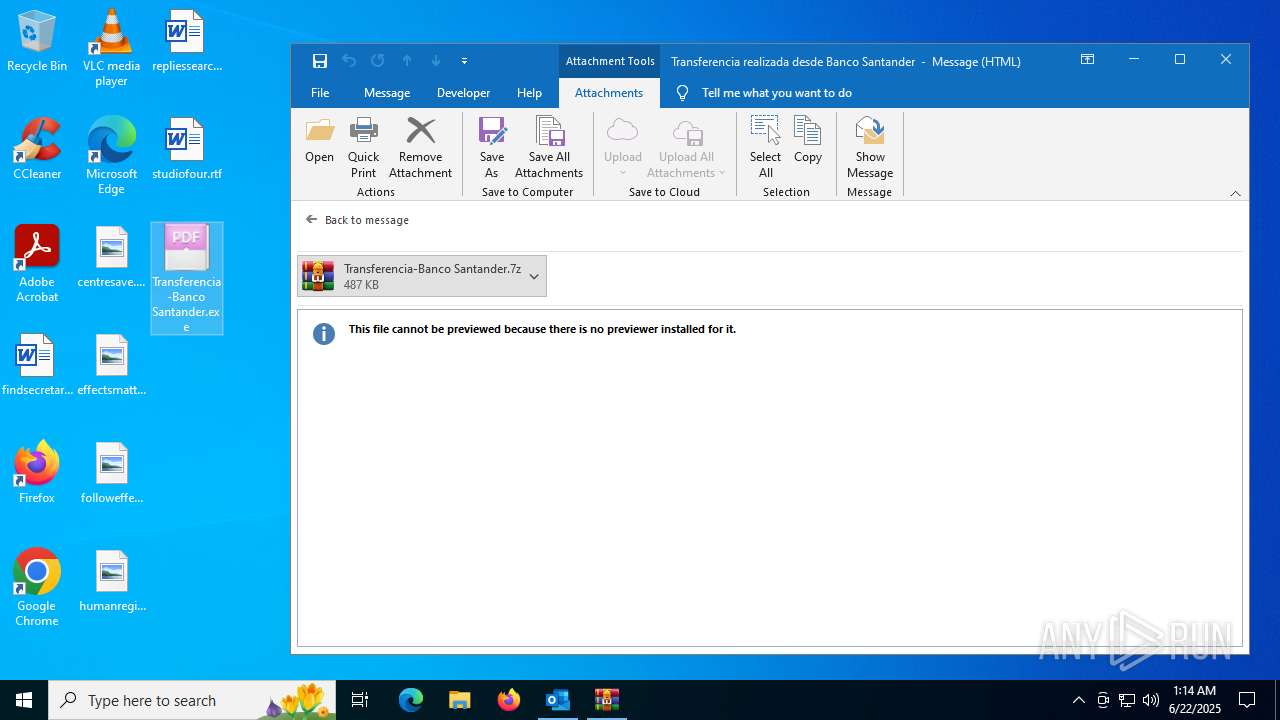Image resolution: width=1280 pixels, height=720 pixels.
Task: Switch to WinRAR in the taskbar
Action: click(x=607, y=700)
